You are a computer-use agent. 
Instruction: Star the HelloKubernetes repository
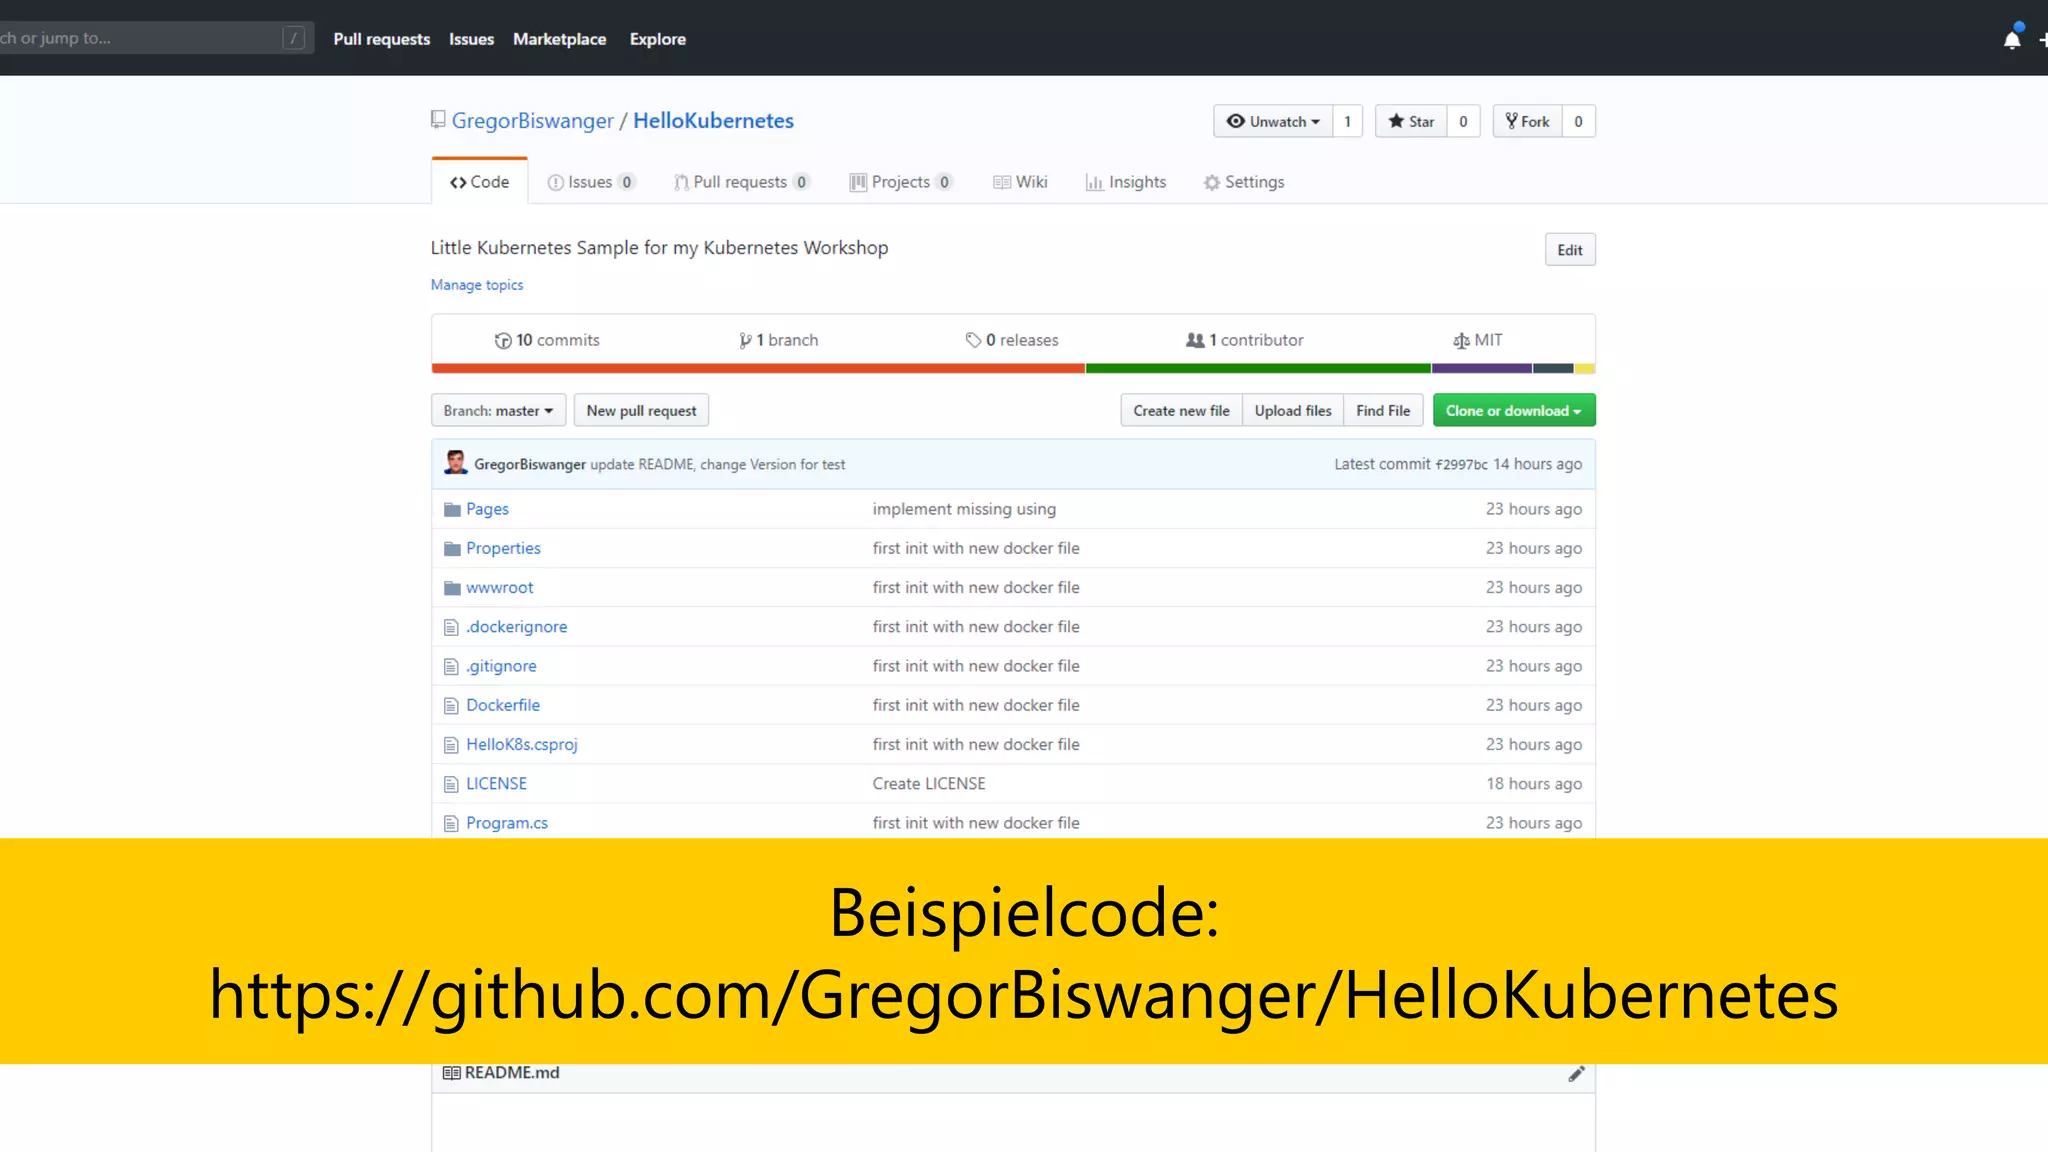[x=1411, y=121]
